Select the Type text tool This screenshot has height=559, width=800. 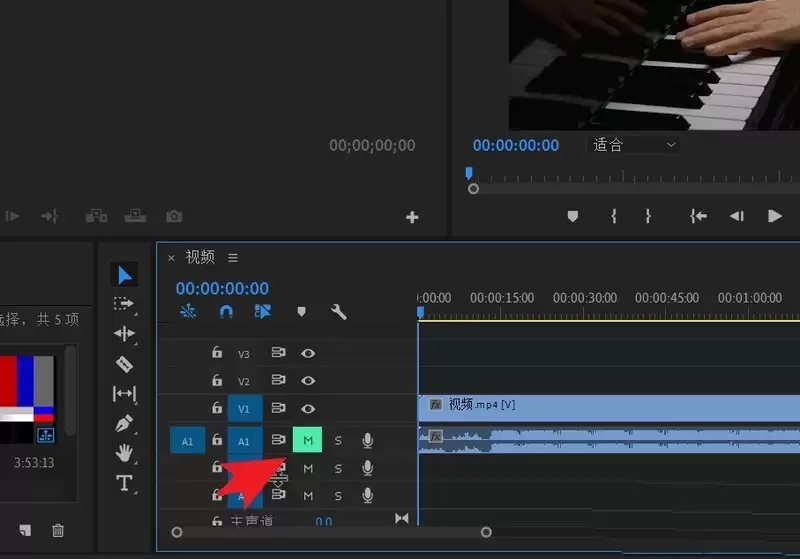tap(124, 483)
